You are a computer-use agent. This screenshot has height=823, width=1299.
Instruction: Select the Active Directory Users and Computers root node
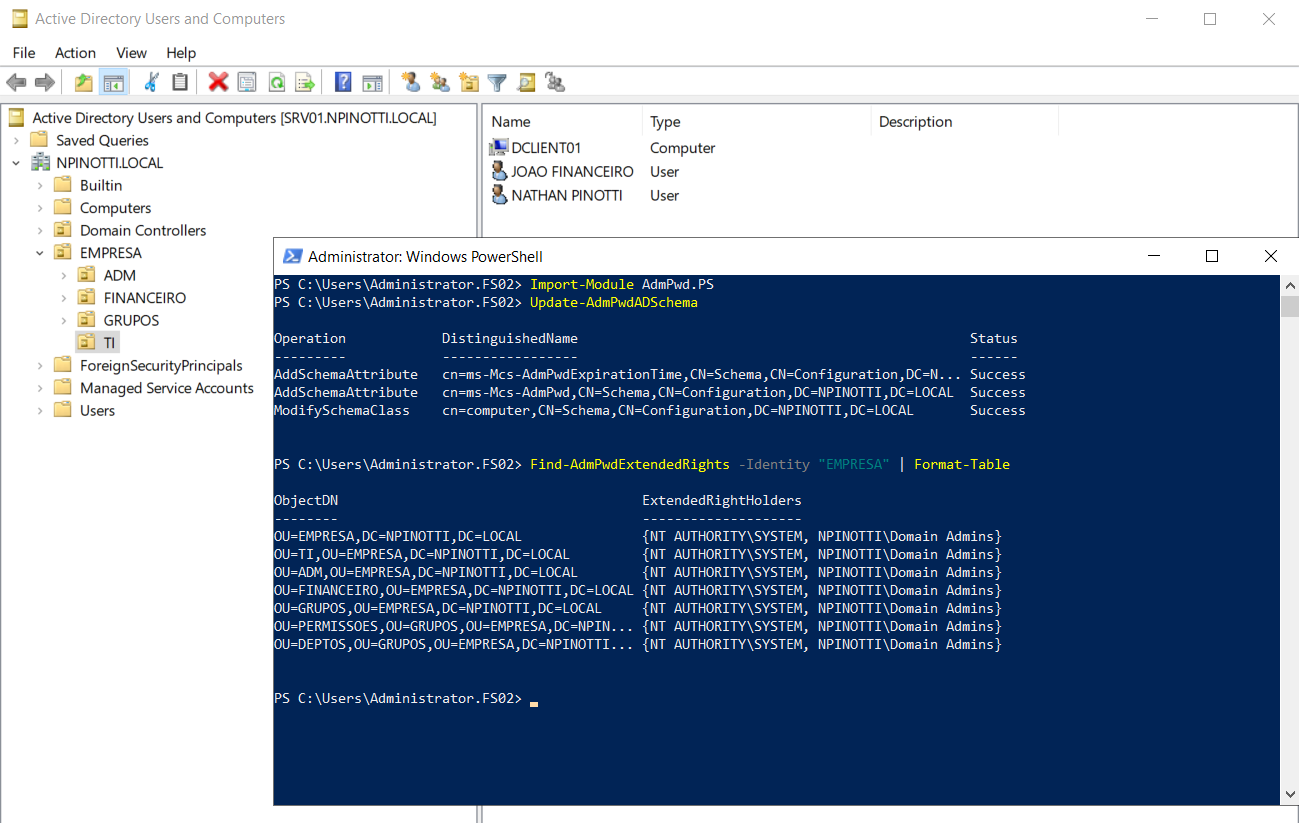(x=234, y=118)
